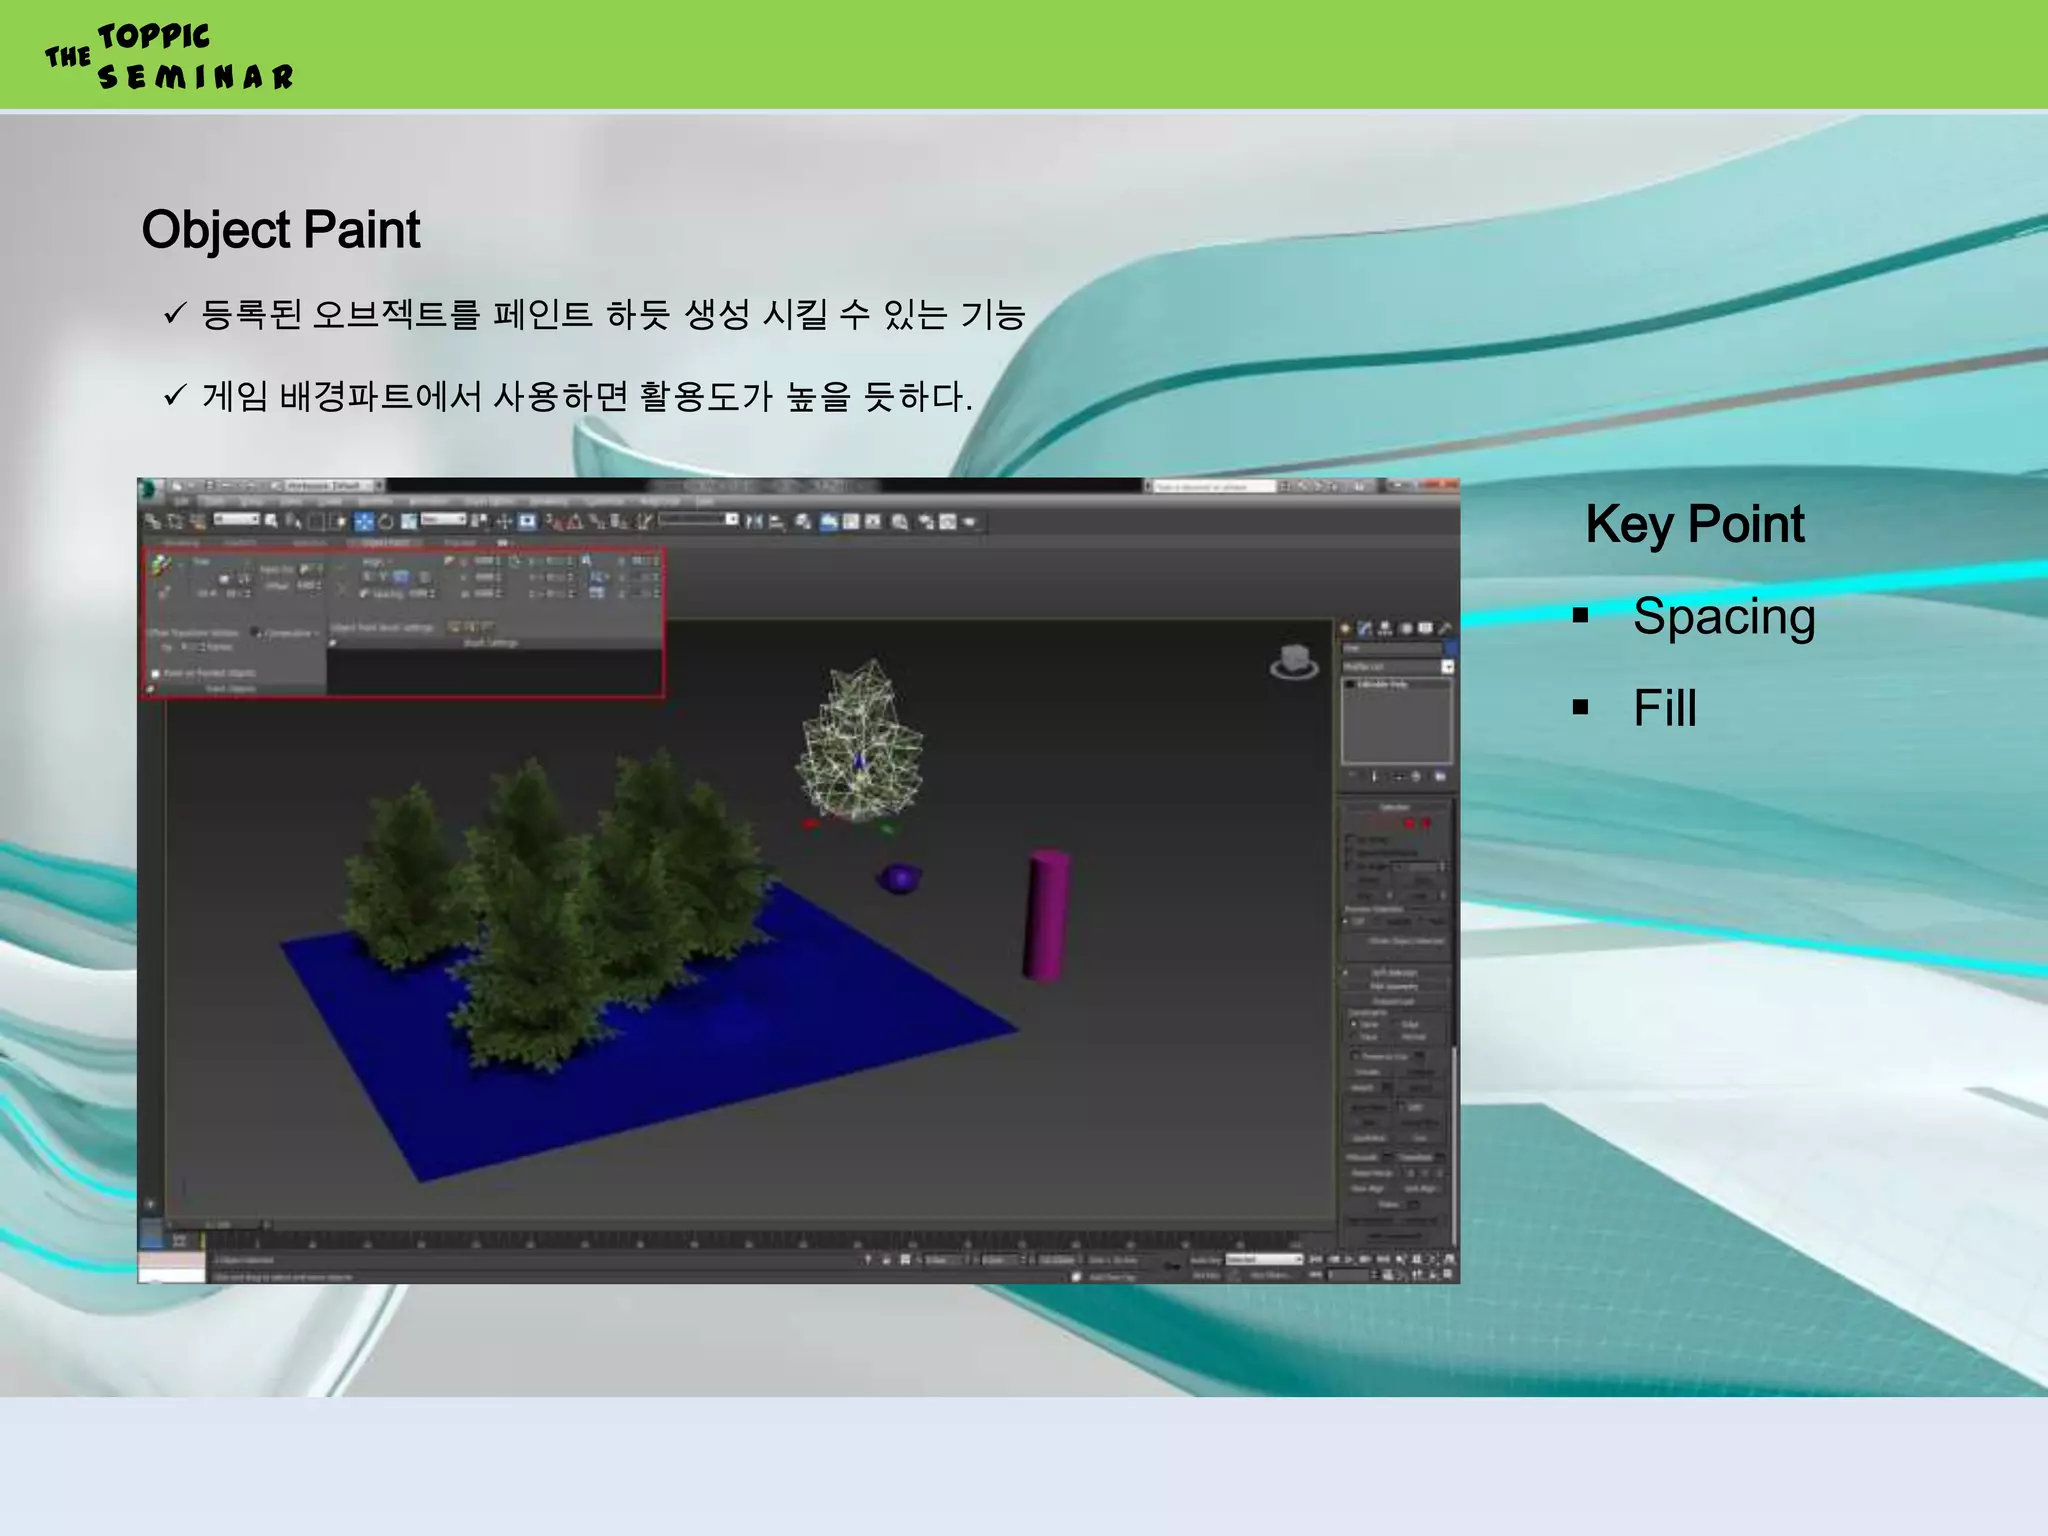This screenshot has width=2048, height=1536.
Task: Toggle the By Angle checkbox
Action: coord(1350,866)
